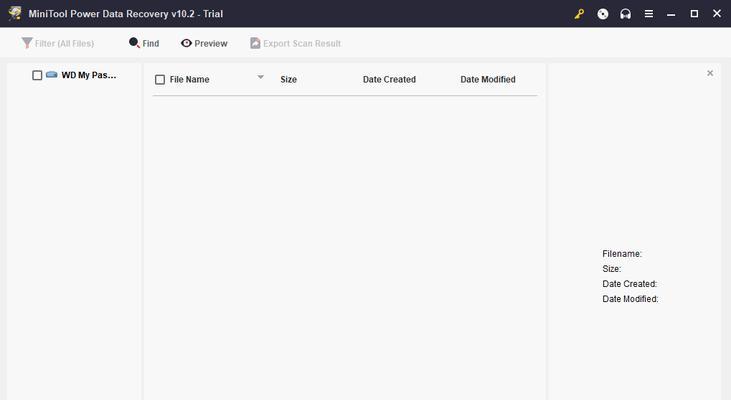Maximize the MiniTool window
731x400 pixels.
[x=694, y=14]
